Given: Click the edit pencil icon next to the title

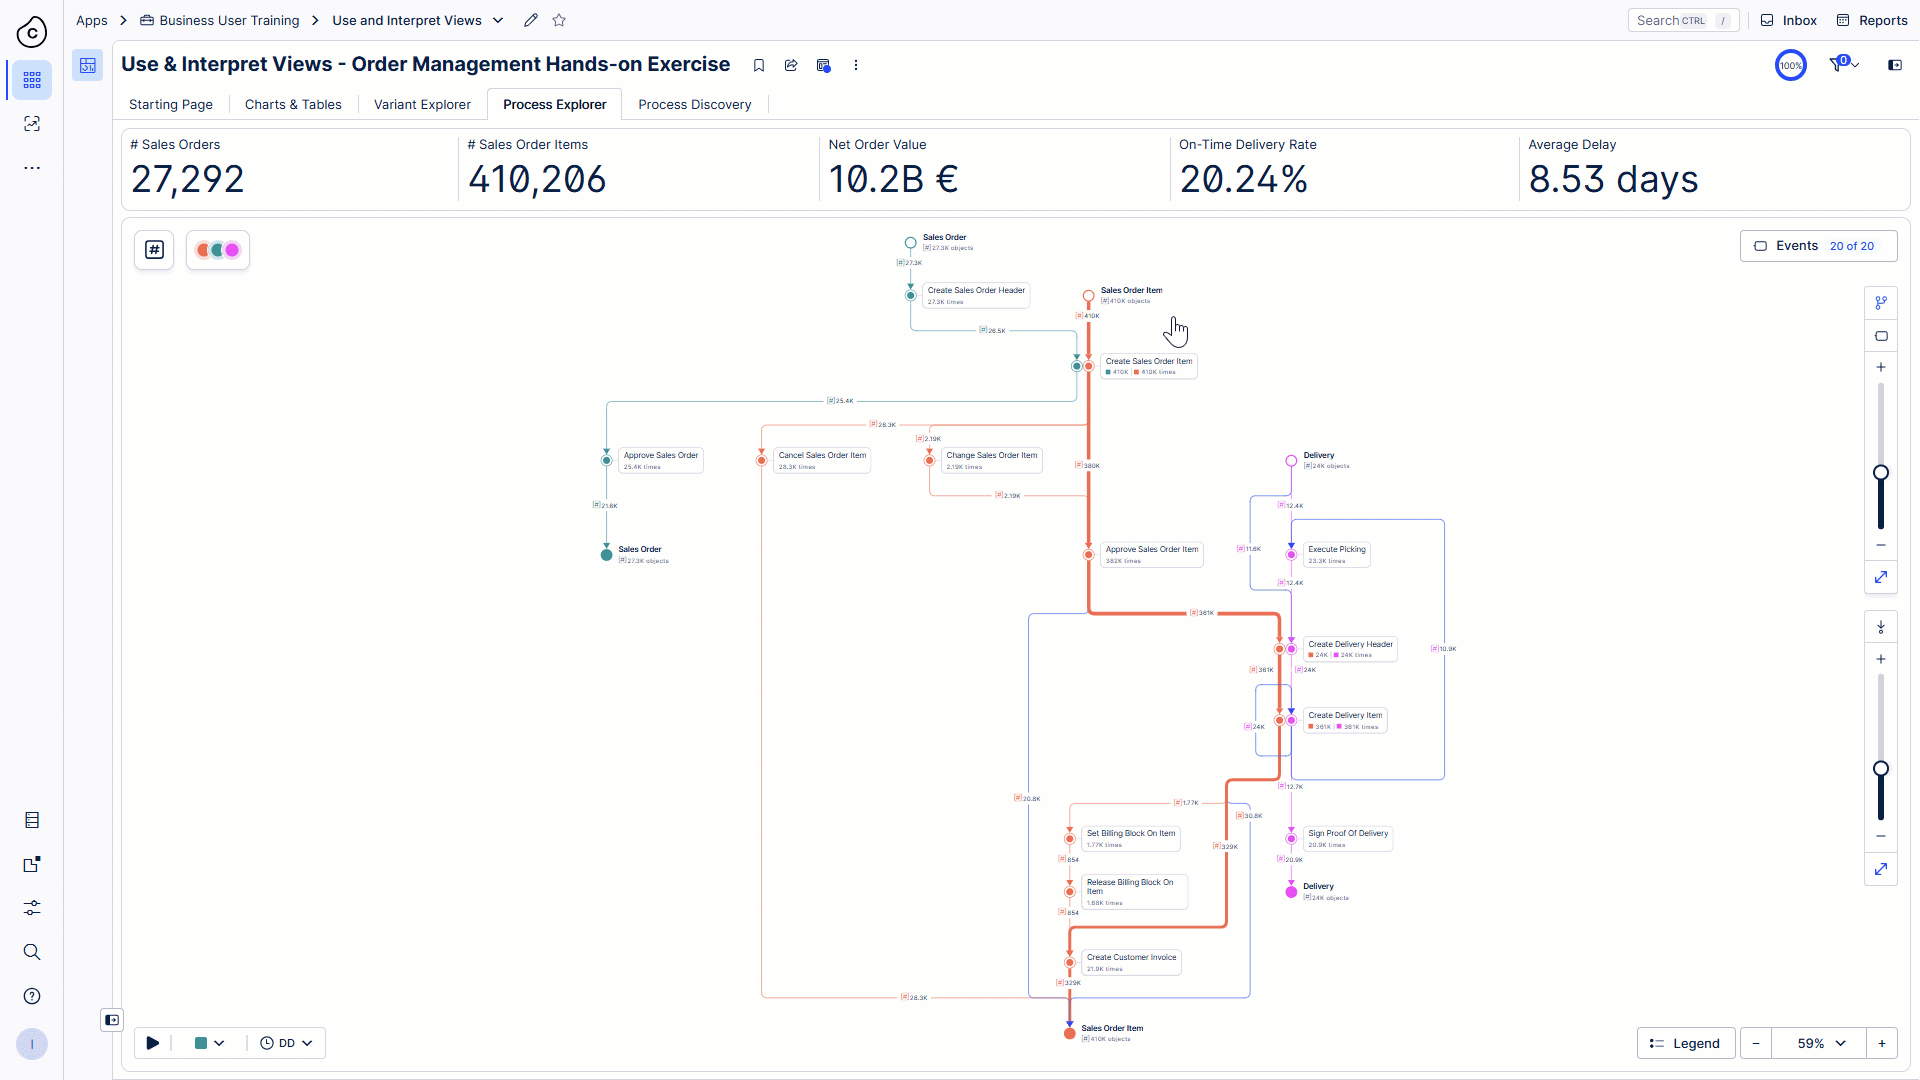Looking at the screenshot, I should point(531,20).
